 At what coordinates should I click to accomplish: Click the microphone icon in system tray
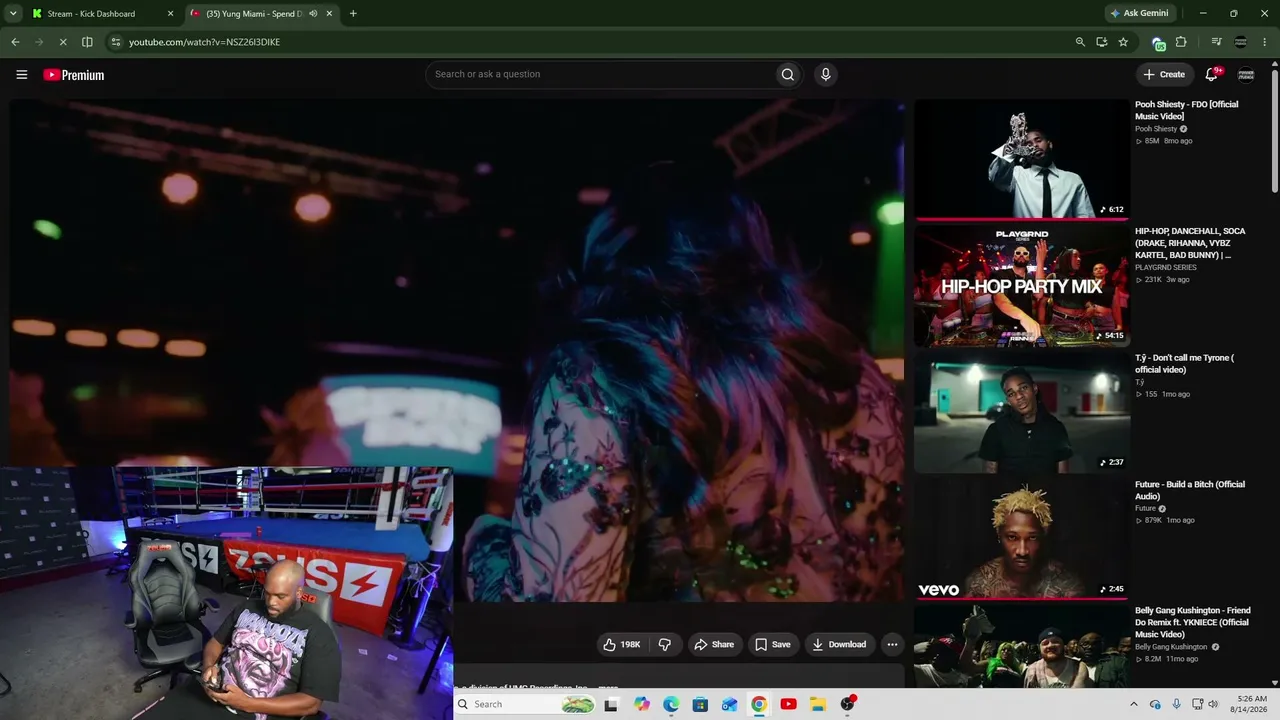1176,704
